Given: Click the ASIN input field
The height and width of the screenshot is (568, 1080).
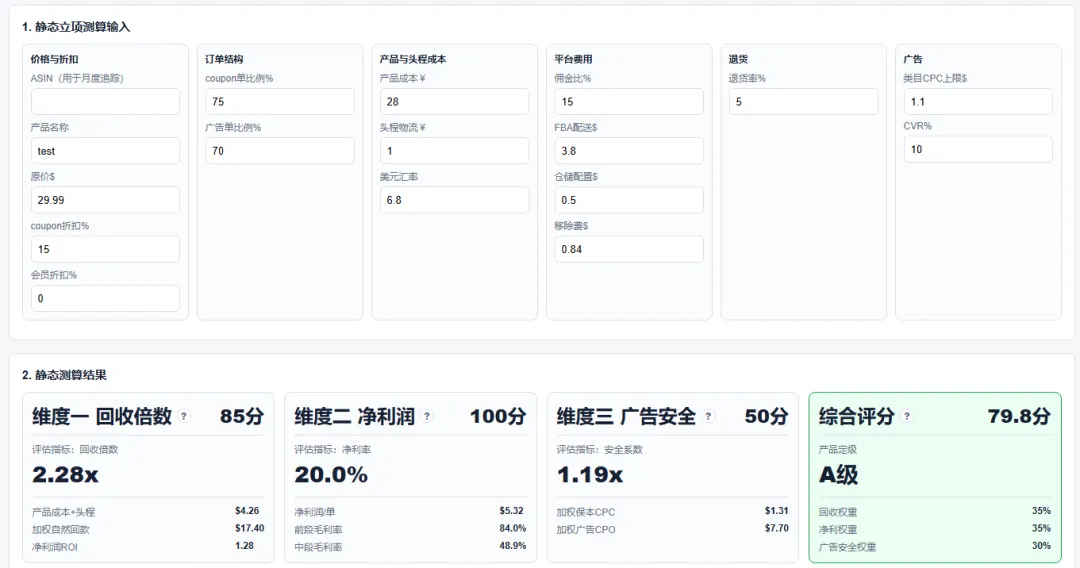Looking at the screenshot, I should [105, 101].
